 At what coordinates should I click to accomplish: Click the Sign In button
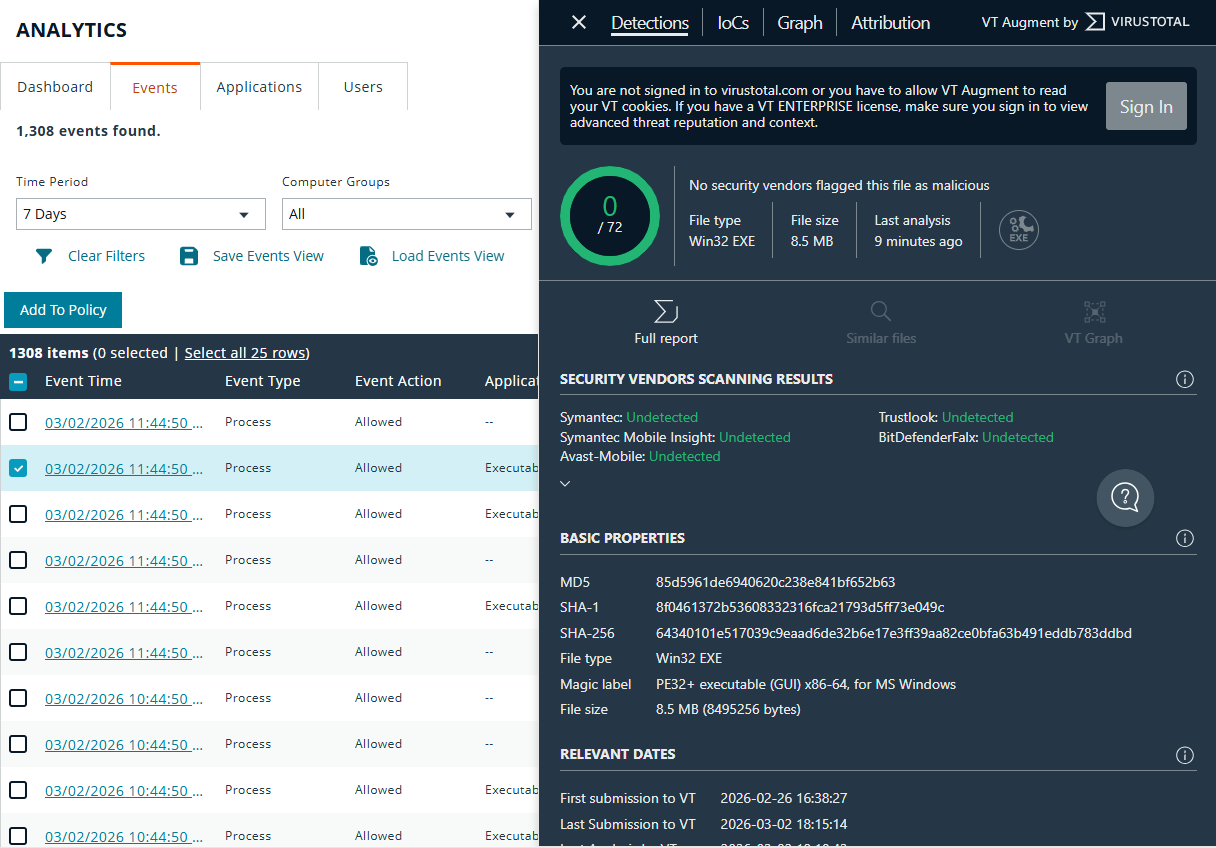point(1146,106)
